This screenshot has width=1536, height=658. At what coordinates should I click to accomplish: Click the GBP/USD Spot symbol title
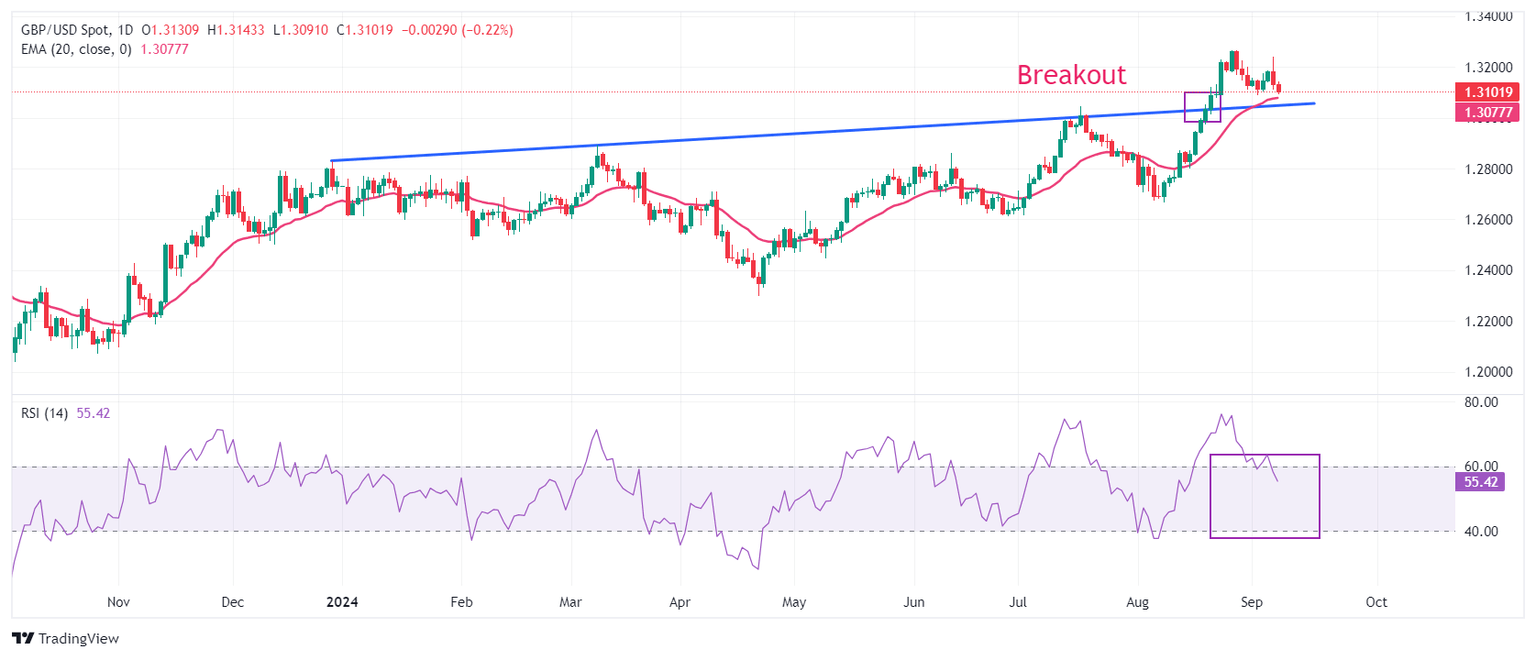pos(65,30)
